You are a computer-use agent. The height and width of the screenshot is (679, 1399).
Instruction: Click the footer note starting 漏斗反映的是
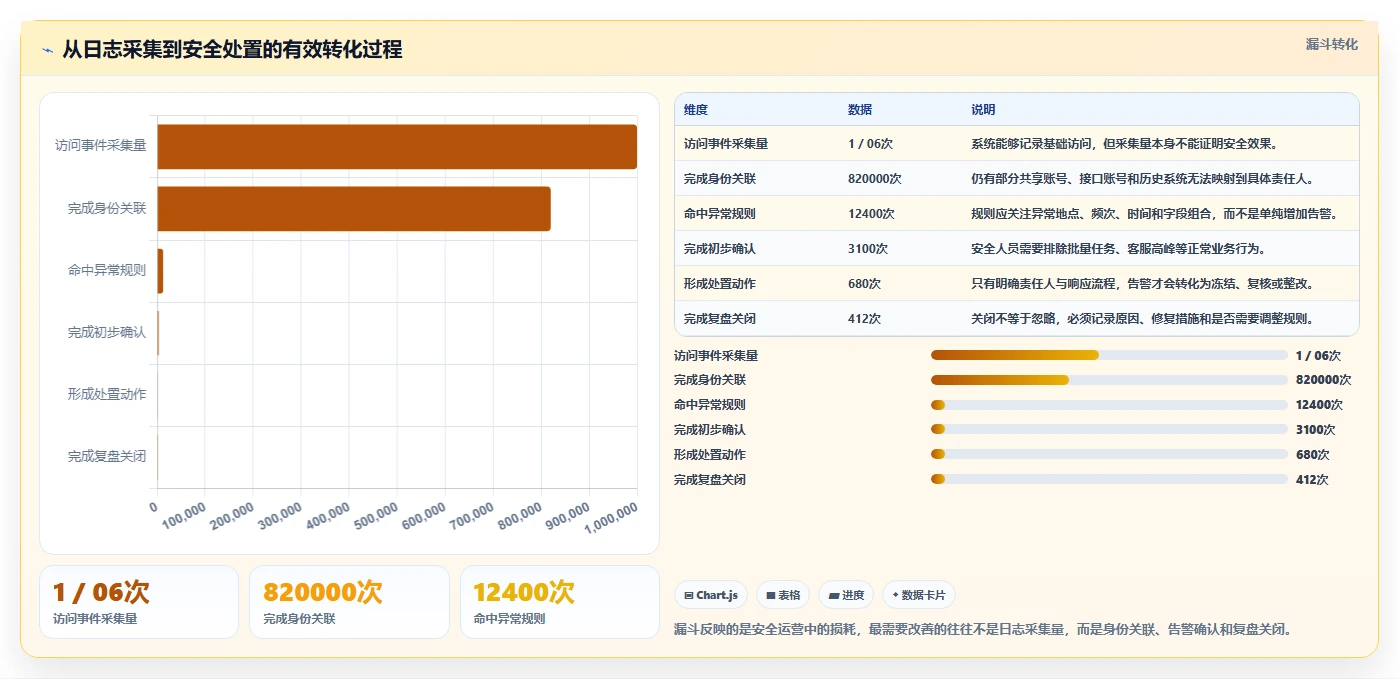click(x=984, y=629)
